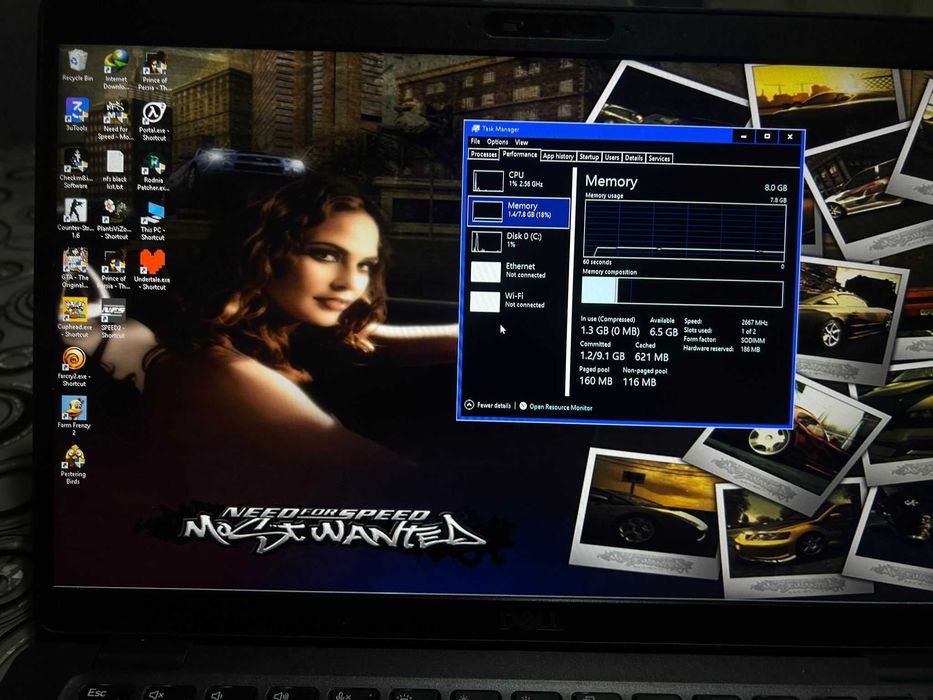Viewport: 933px width, 700px height.
Task: Click the '8.0 GB' total memory label
Action: (775, 188)
